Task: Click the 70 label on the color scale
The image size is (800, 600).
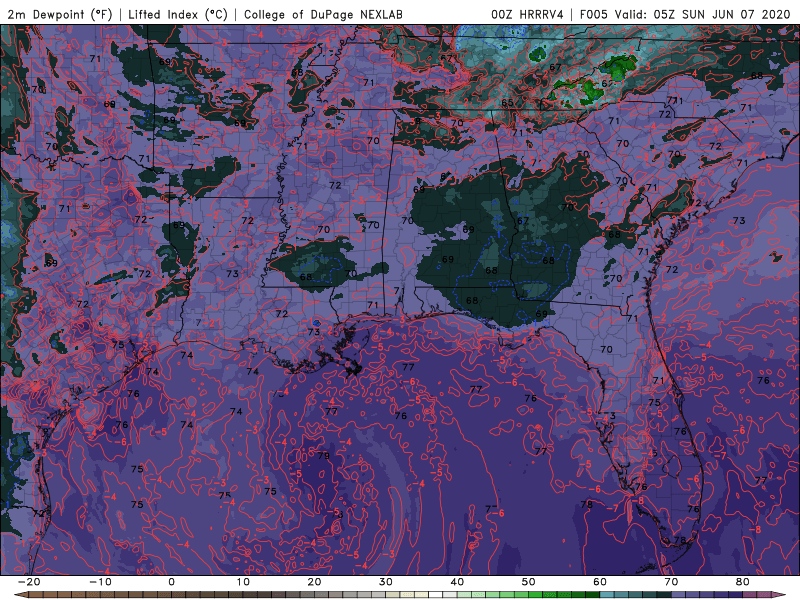Action: [671, 582]
